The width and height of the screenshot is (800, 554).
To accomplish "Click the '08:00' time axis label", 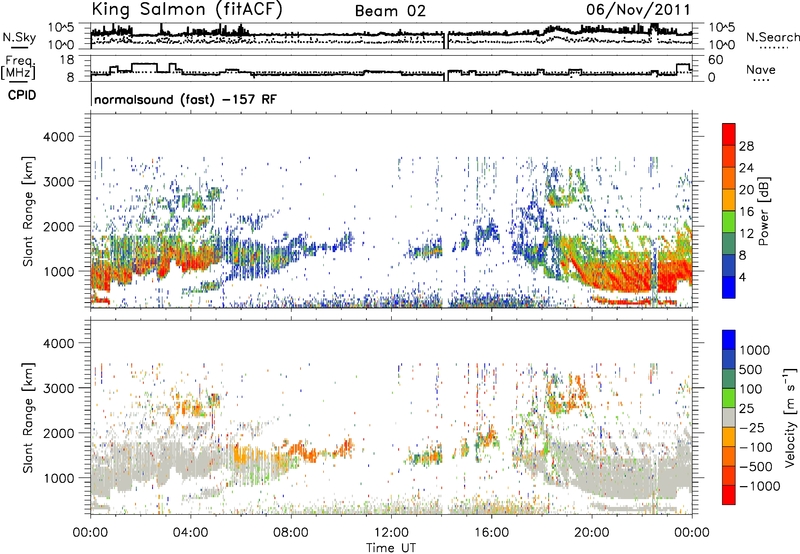I will click(291, 533).
